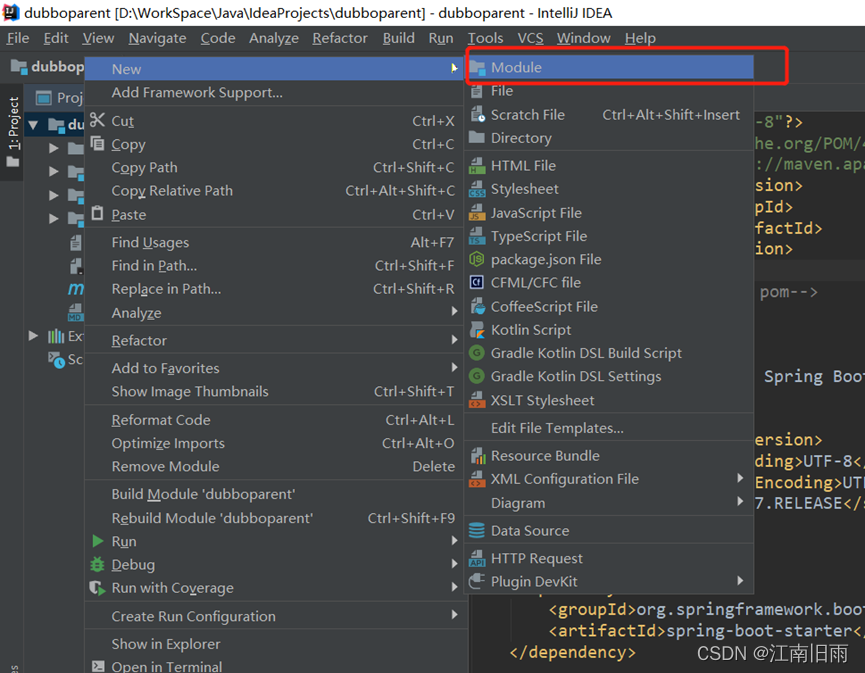The image size is (865, 673).
Task: Click the HTML File icon
Action: (477, 165)
